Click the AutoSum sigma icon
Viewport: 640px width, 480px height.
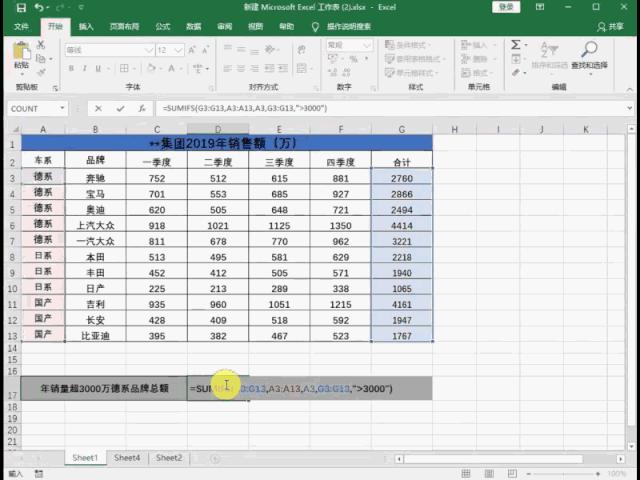point(516,44)
